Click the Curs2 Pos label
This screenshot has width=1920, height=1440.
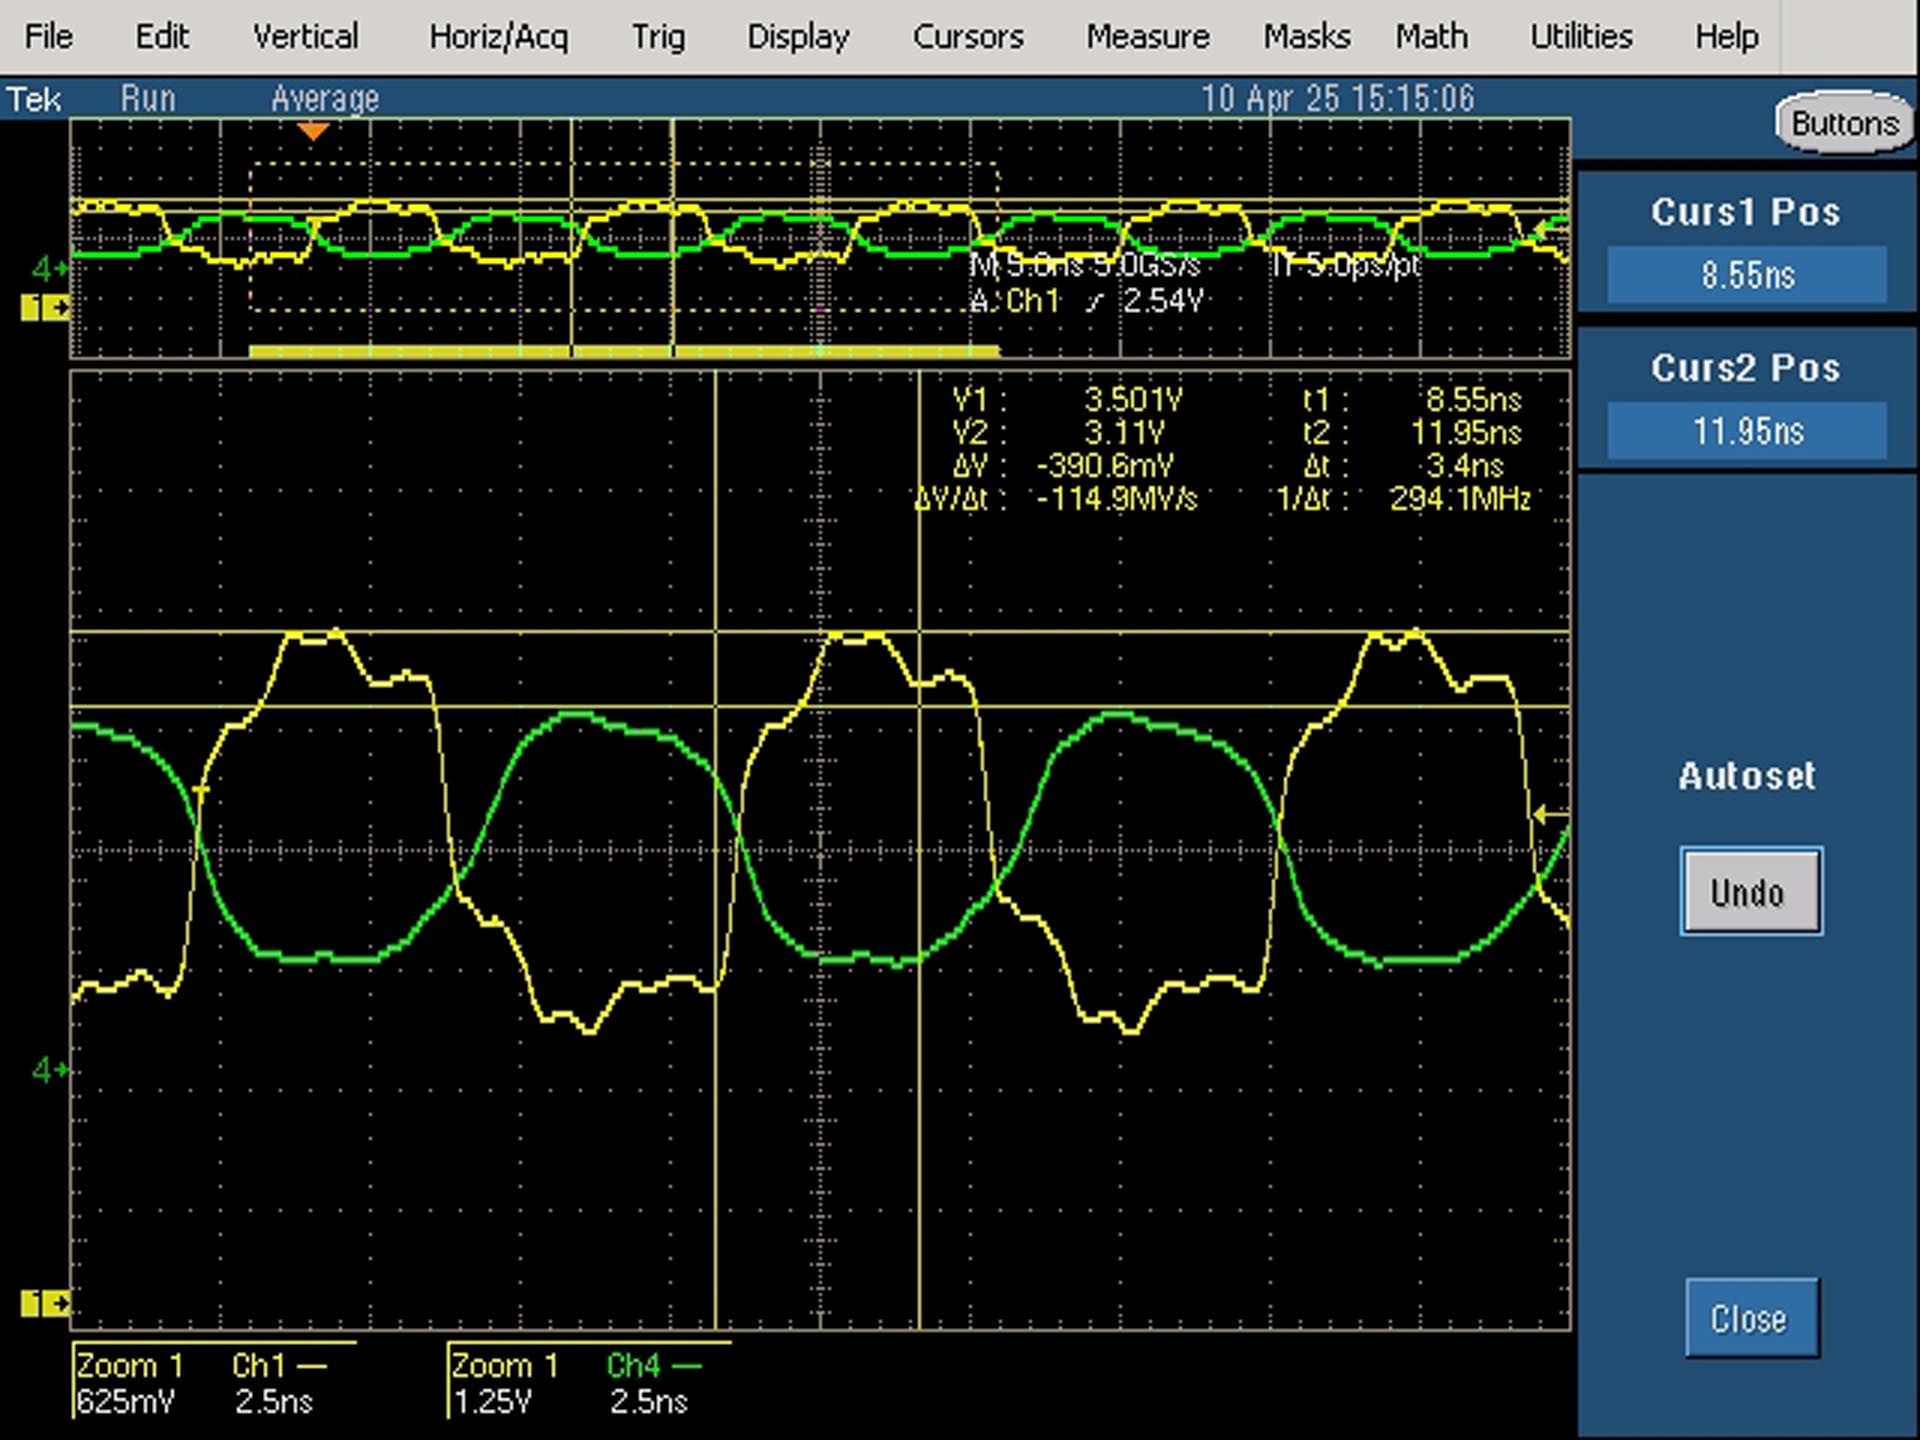pos(1746,368)
